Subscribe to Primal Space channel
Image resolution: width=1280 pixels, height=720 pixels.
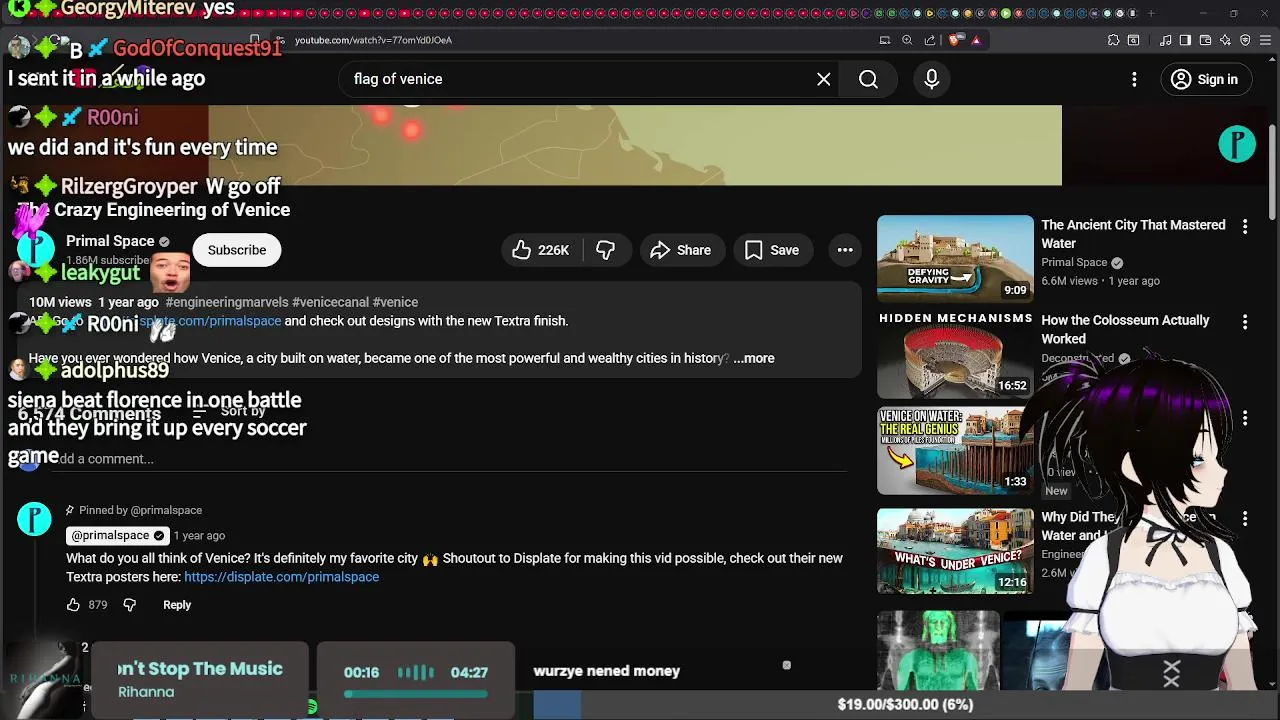click(x=237, y=250)
